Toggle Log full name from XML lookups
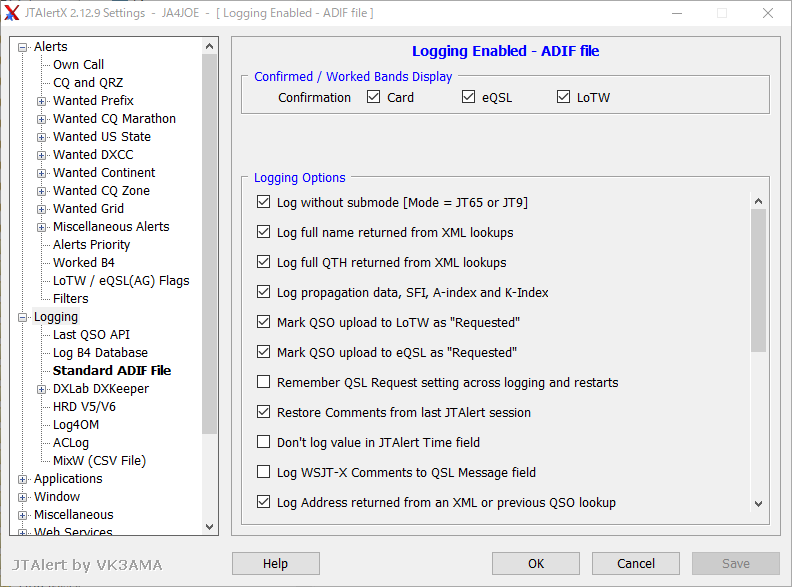Image resolution: width=792 pixels, height=587 pixels. (x=263, y=232)
